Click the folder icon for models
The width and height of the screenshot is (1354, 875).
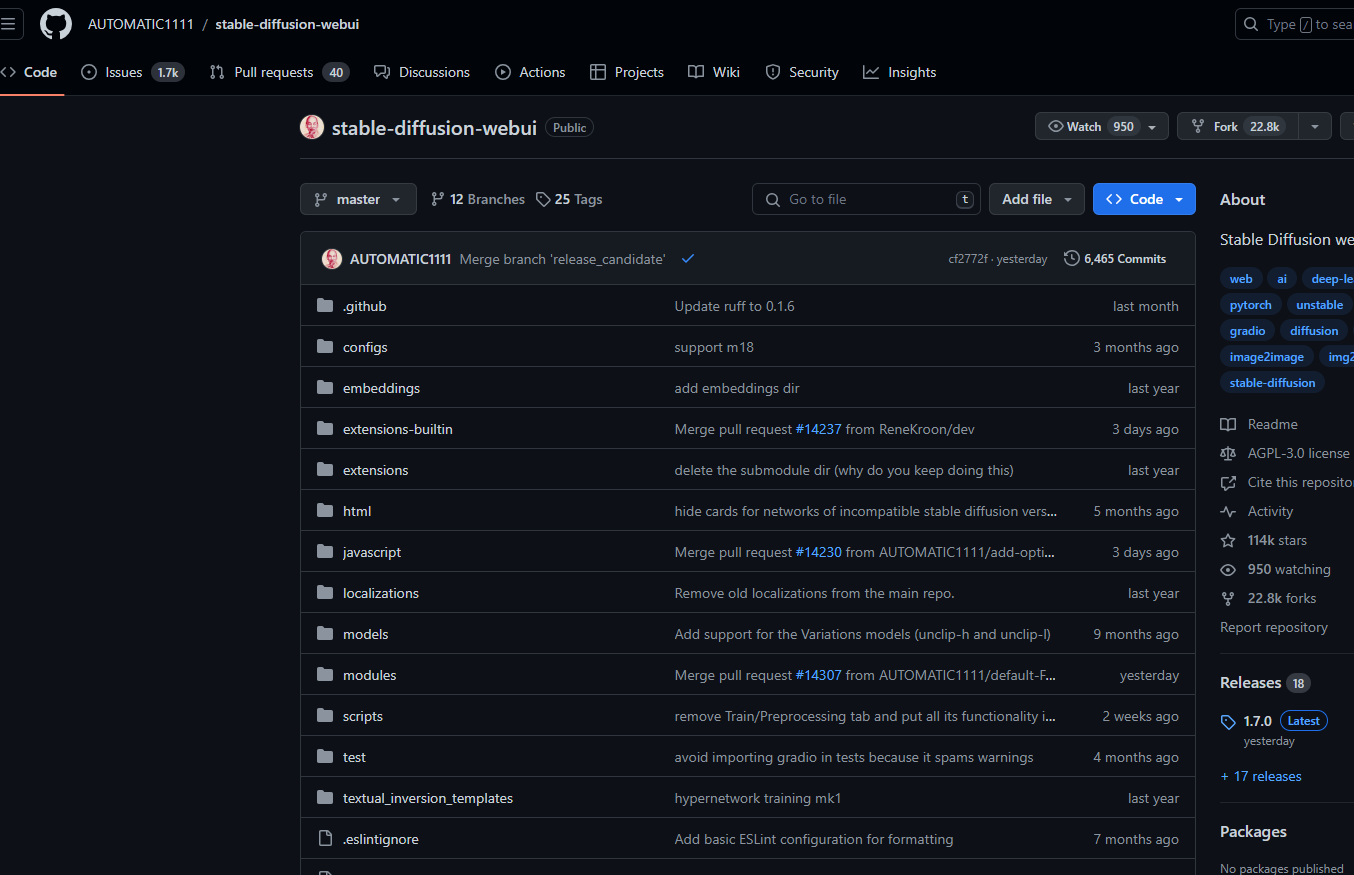pyautogui.click(x=325, y=634)
